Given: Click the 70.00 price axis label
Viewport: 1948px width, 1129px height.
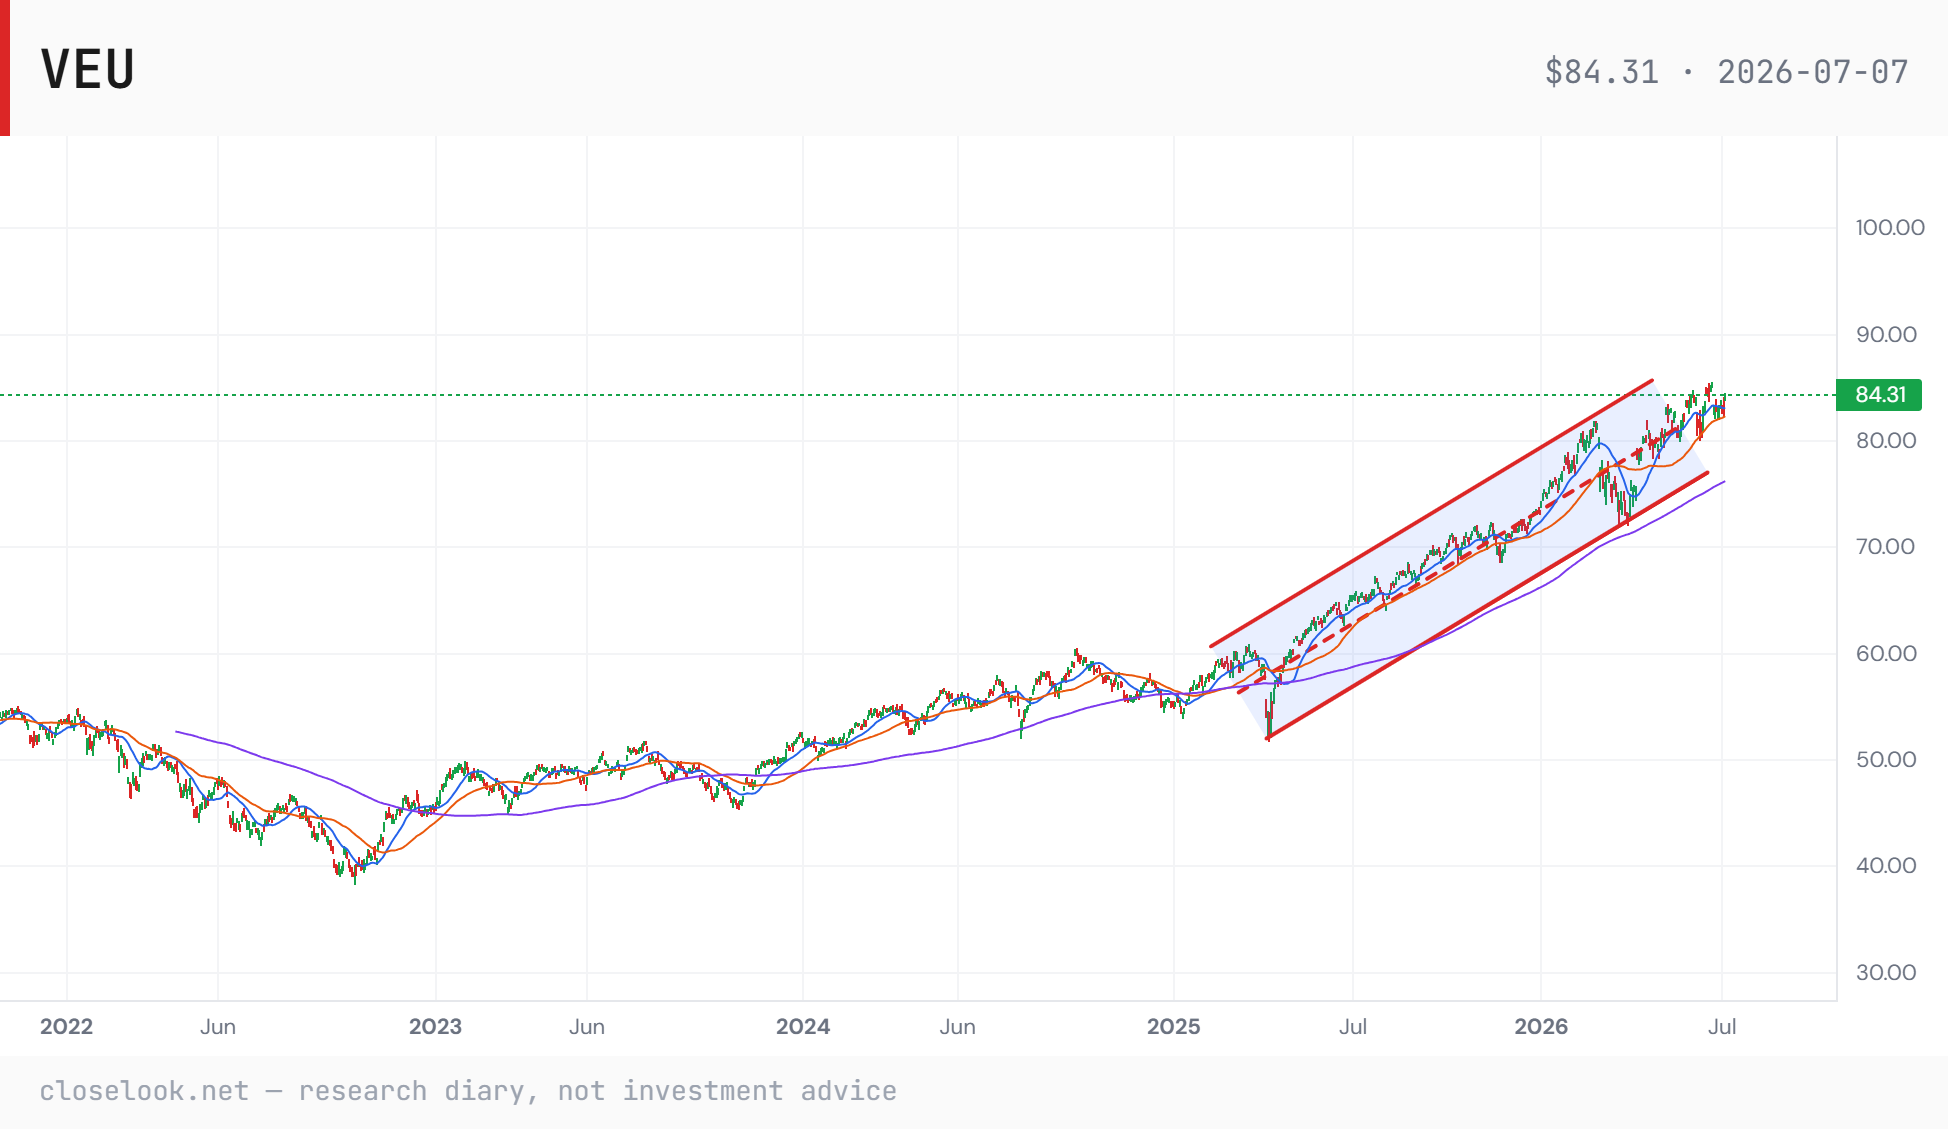Looking at the screenshot, I should click(x=1886, y=546).
